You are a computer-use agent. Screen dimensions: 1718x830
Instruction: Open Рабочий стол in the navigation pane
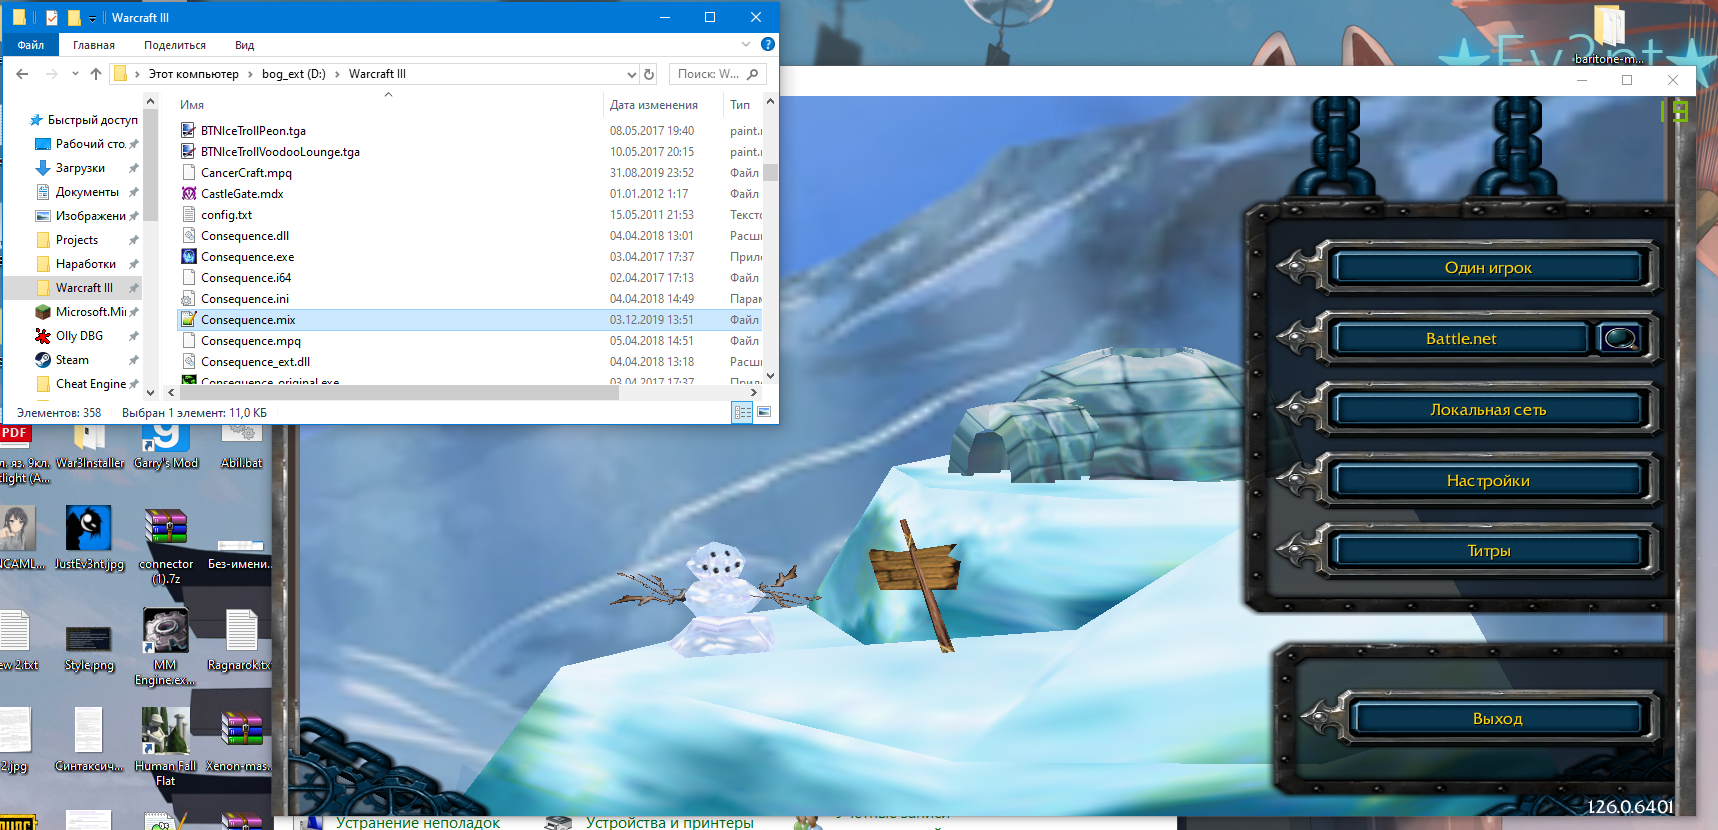pos(90,144)
